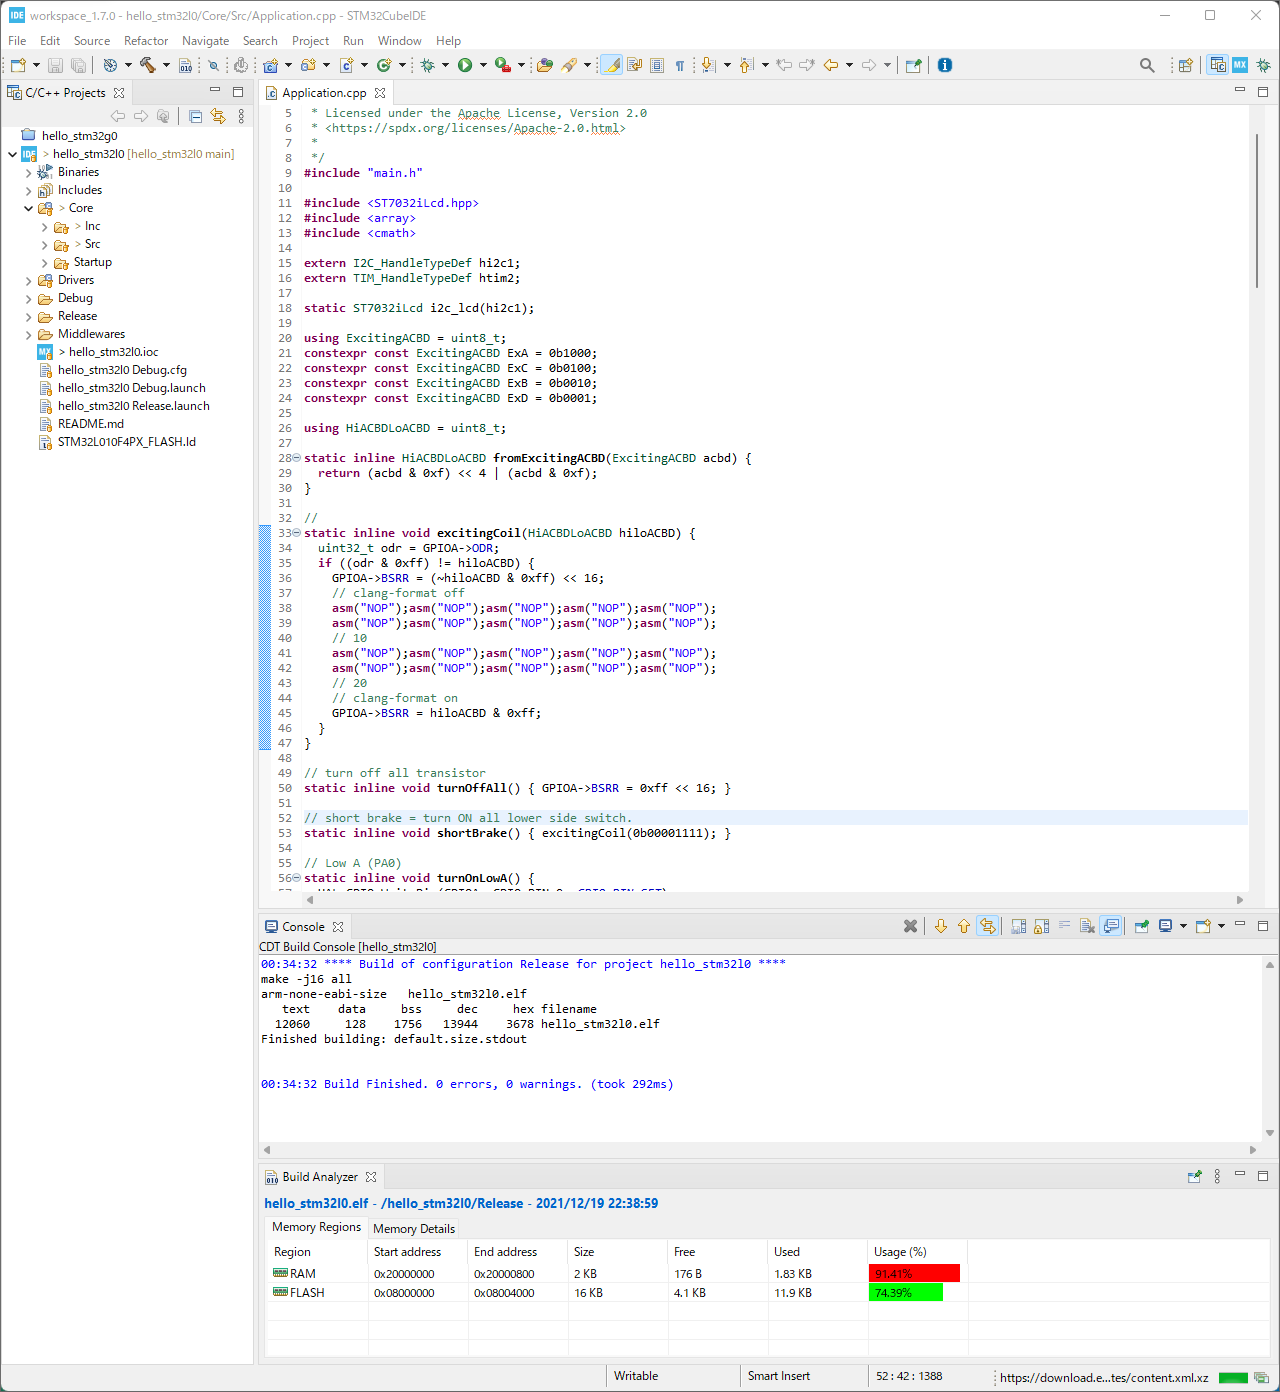Image resolution: width=1280 pixels, height=1392 pixels.
Task: Open the Open Perspective icon
Action: [1185, 65]
